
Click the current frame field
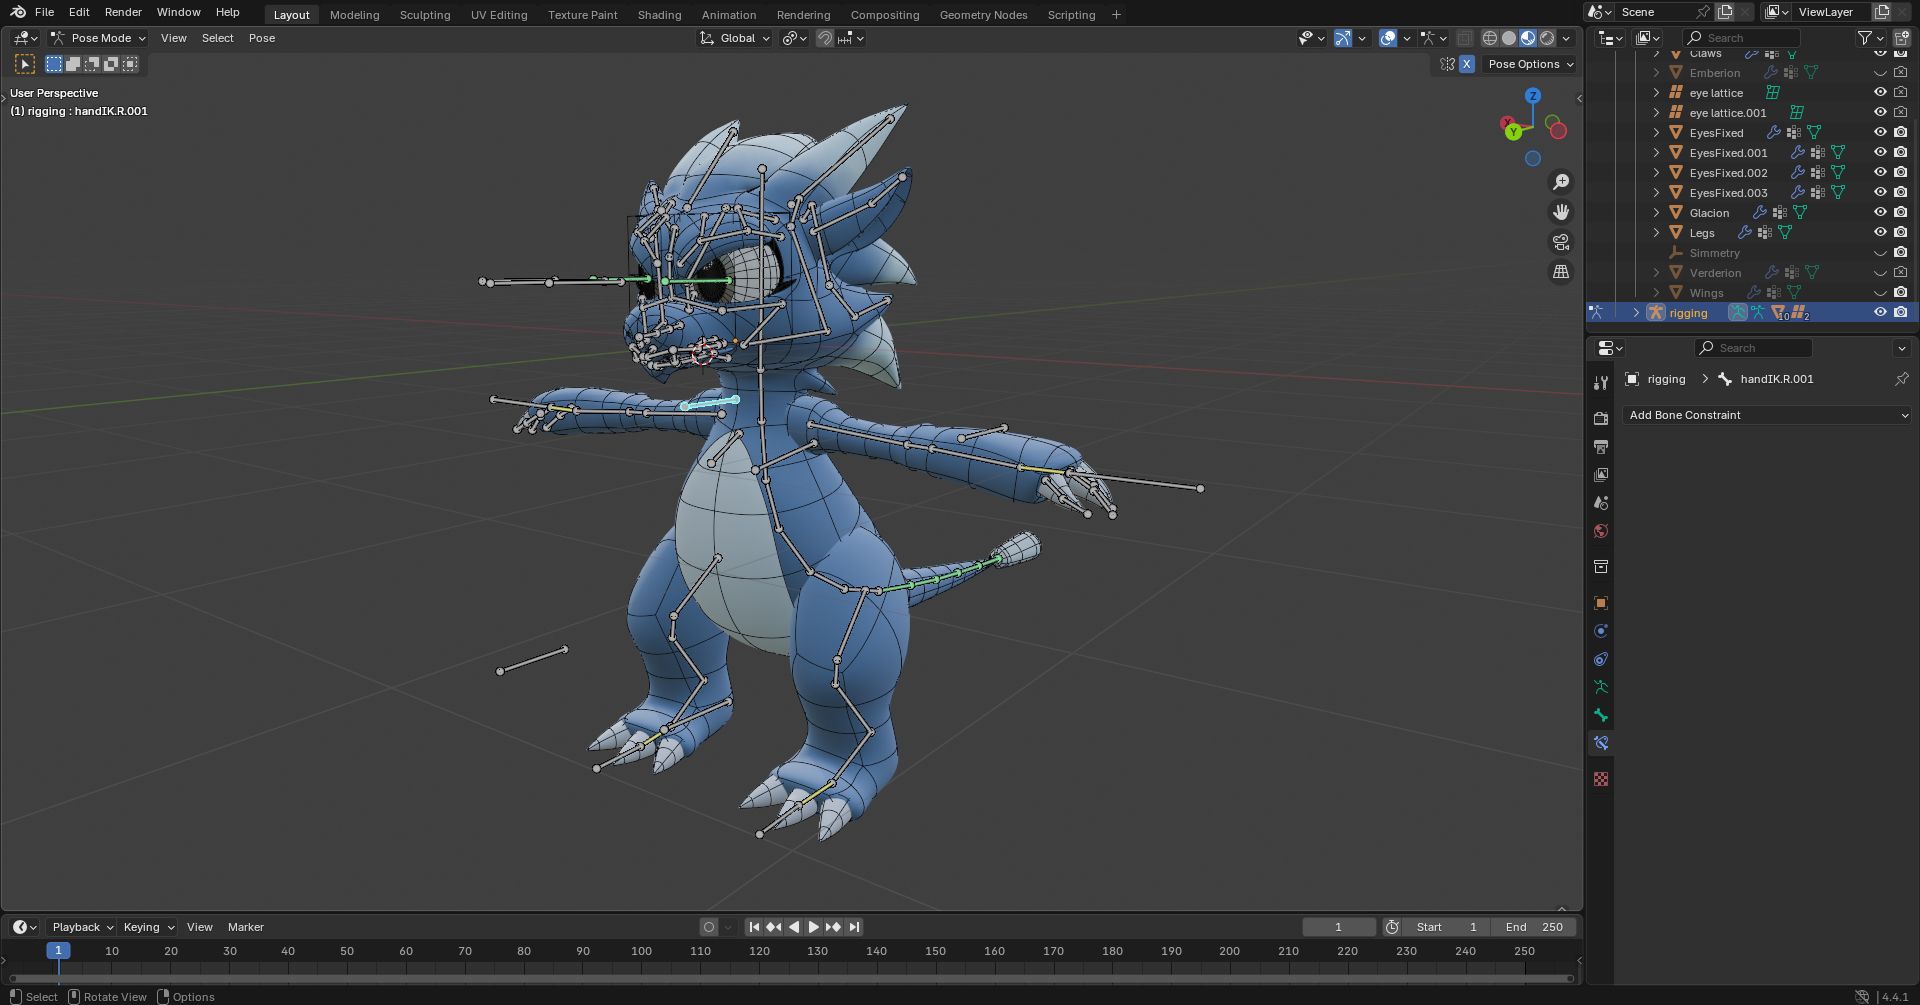point(1339,927)
